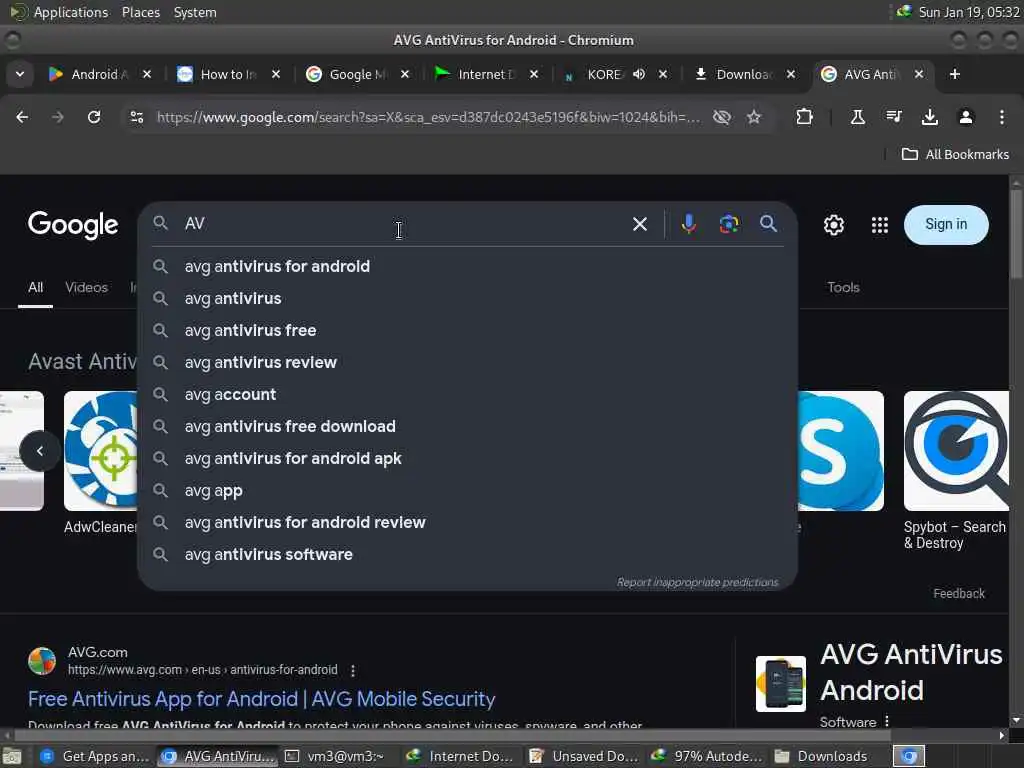This screenshot has width=1024, height=768.
Task: Select suggestion avg antivirus software
Action: click(467, 554)
